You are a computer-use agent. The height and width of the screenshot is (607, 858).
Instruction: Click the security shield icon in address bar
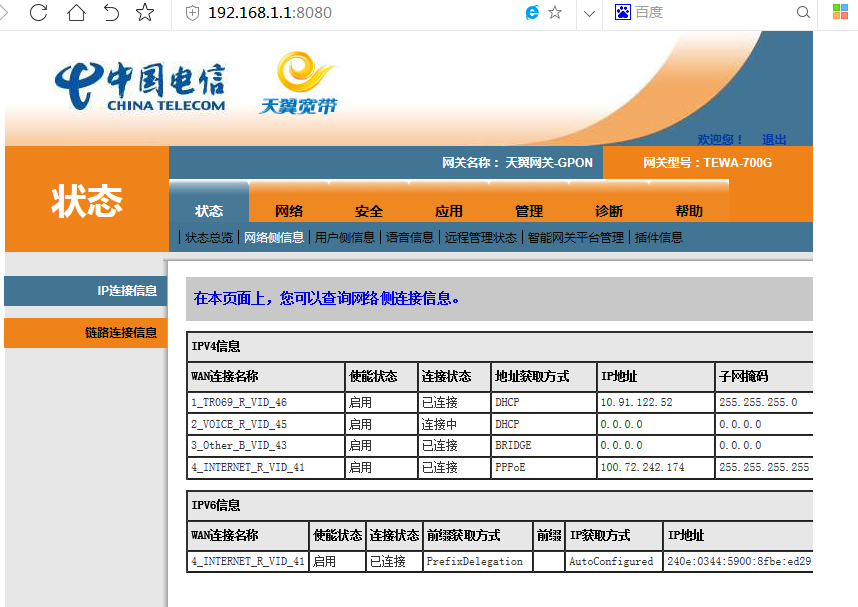click(x=193, y=13)
